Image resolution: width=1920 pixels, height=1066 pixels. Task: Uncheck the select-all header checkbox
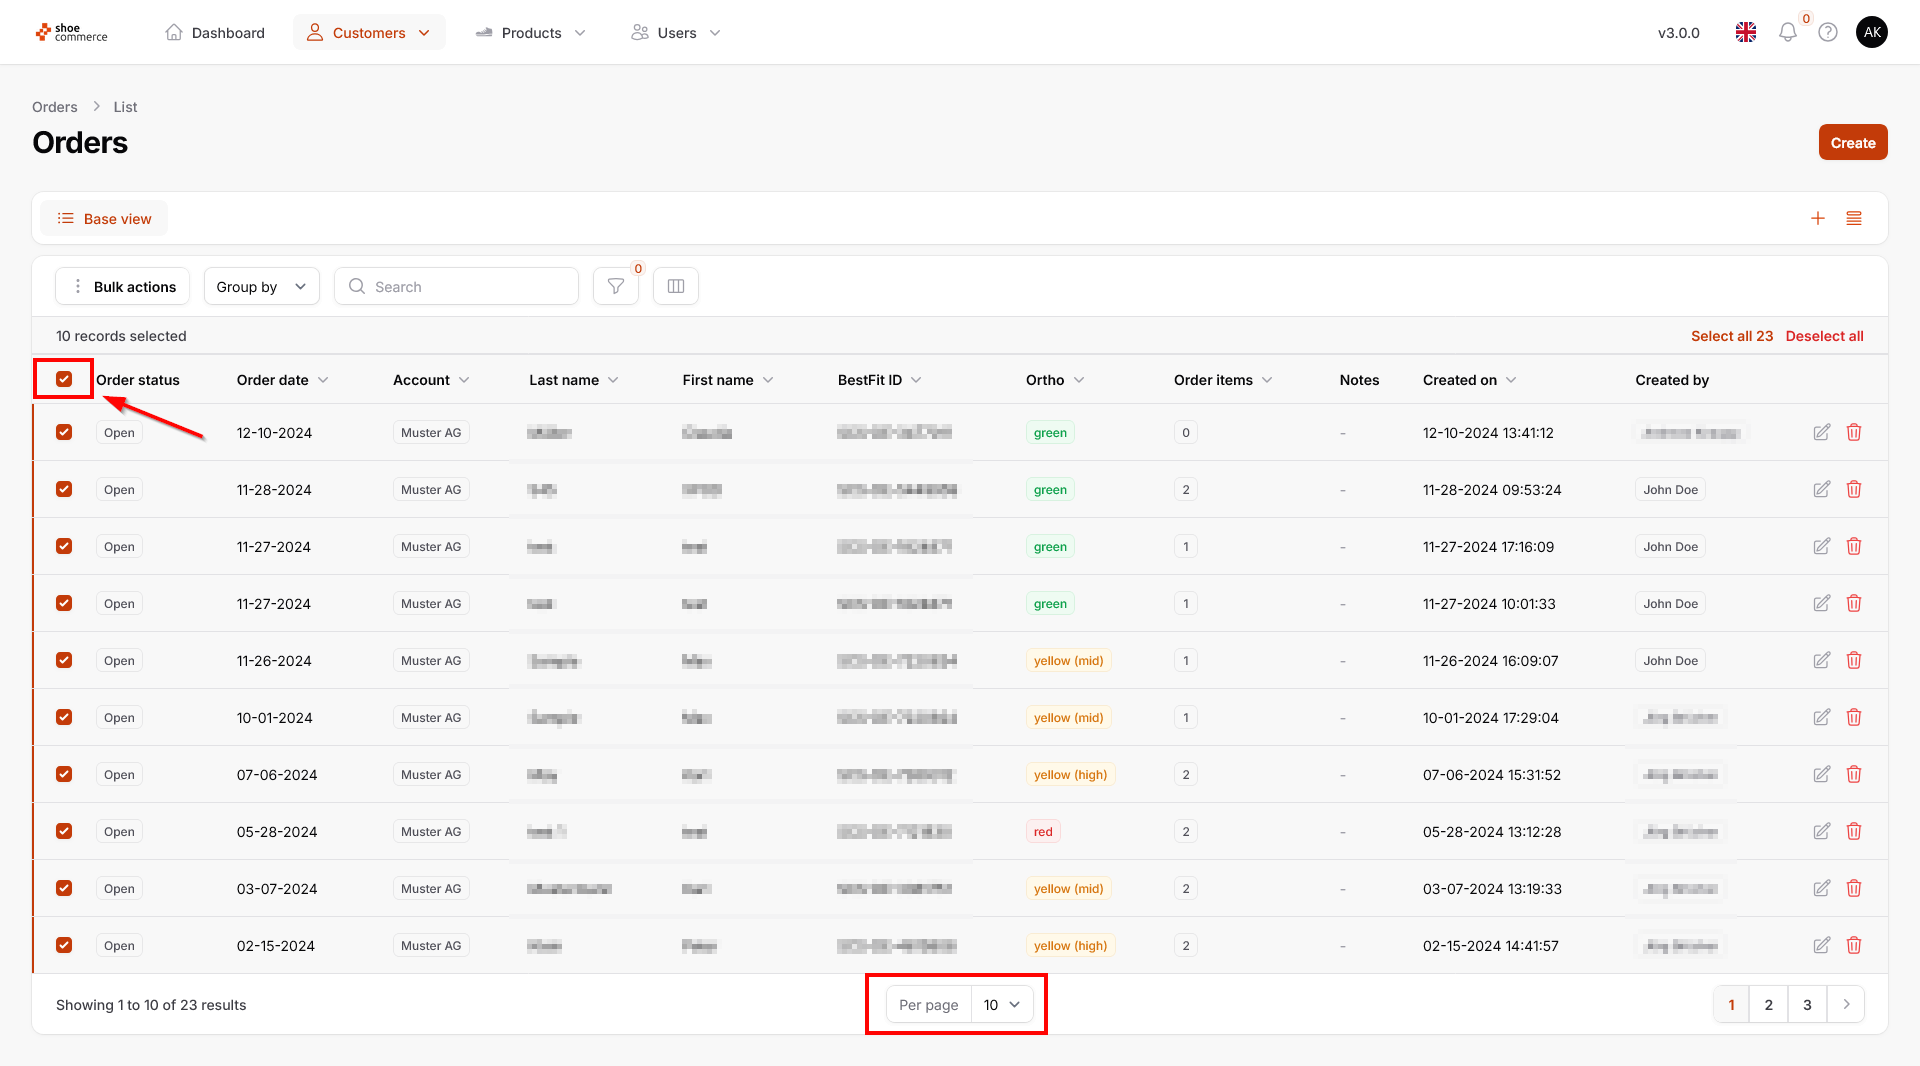[64, 380]
